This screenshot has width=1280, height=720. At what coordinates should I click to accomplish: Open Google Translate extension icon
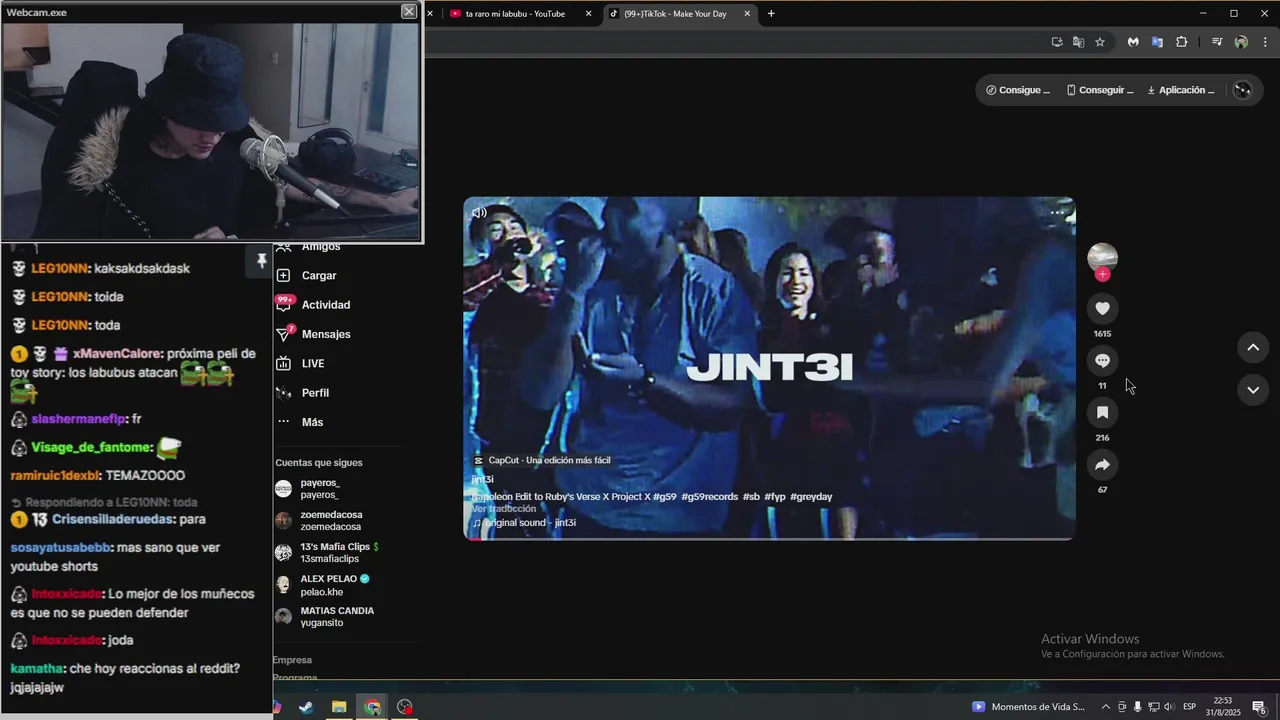(1157, 42)
